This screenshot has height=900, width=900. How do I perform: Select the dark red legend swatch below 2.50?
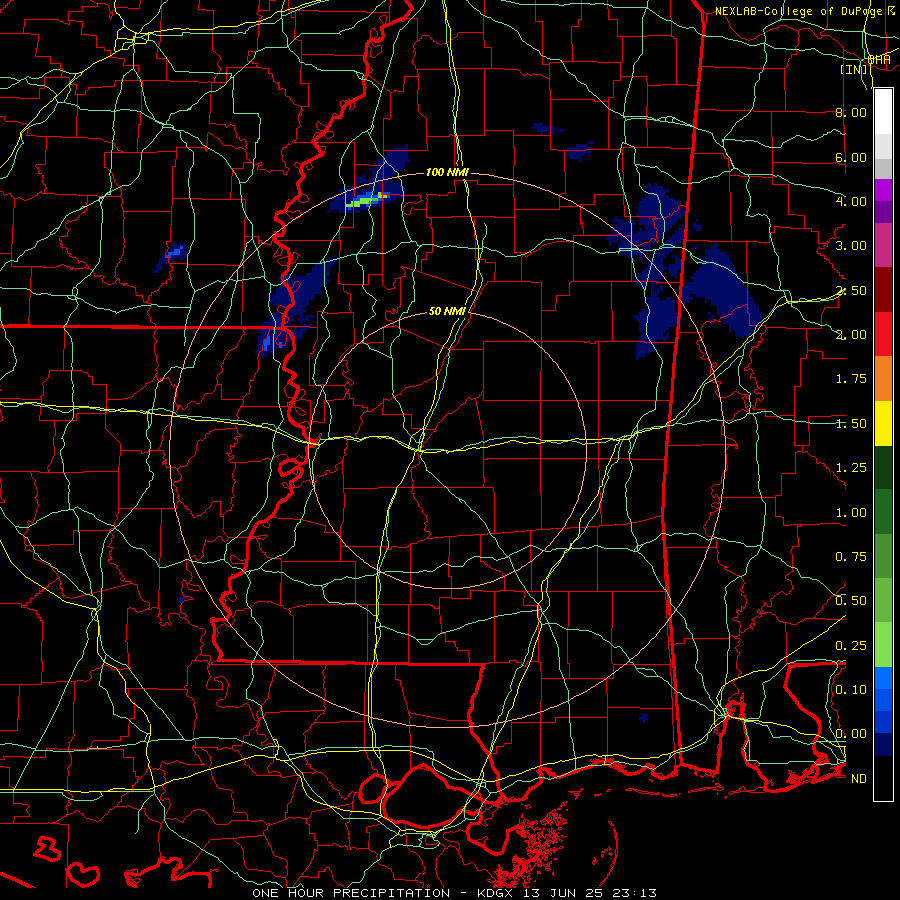pos(883,290)
